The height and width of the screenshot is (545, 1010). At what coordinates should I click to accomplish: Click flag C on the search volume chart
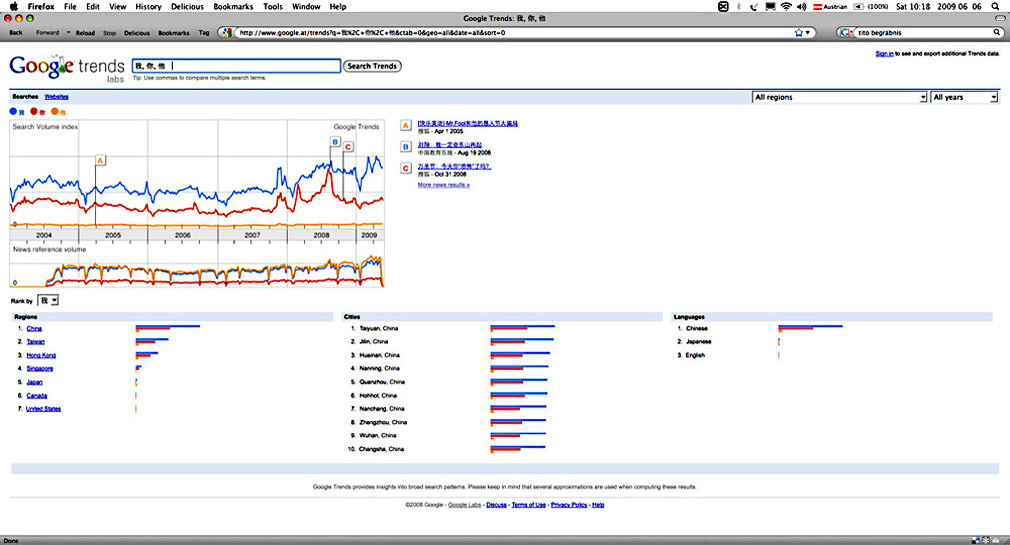(x=348, y=147)
